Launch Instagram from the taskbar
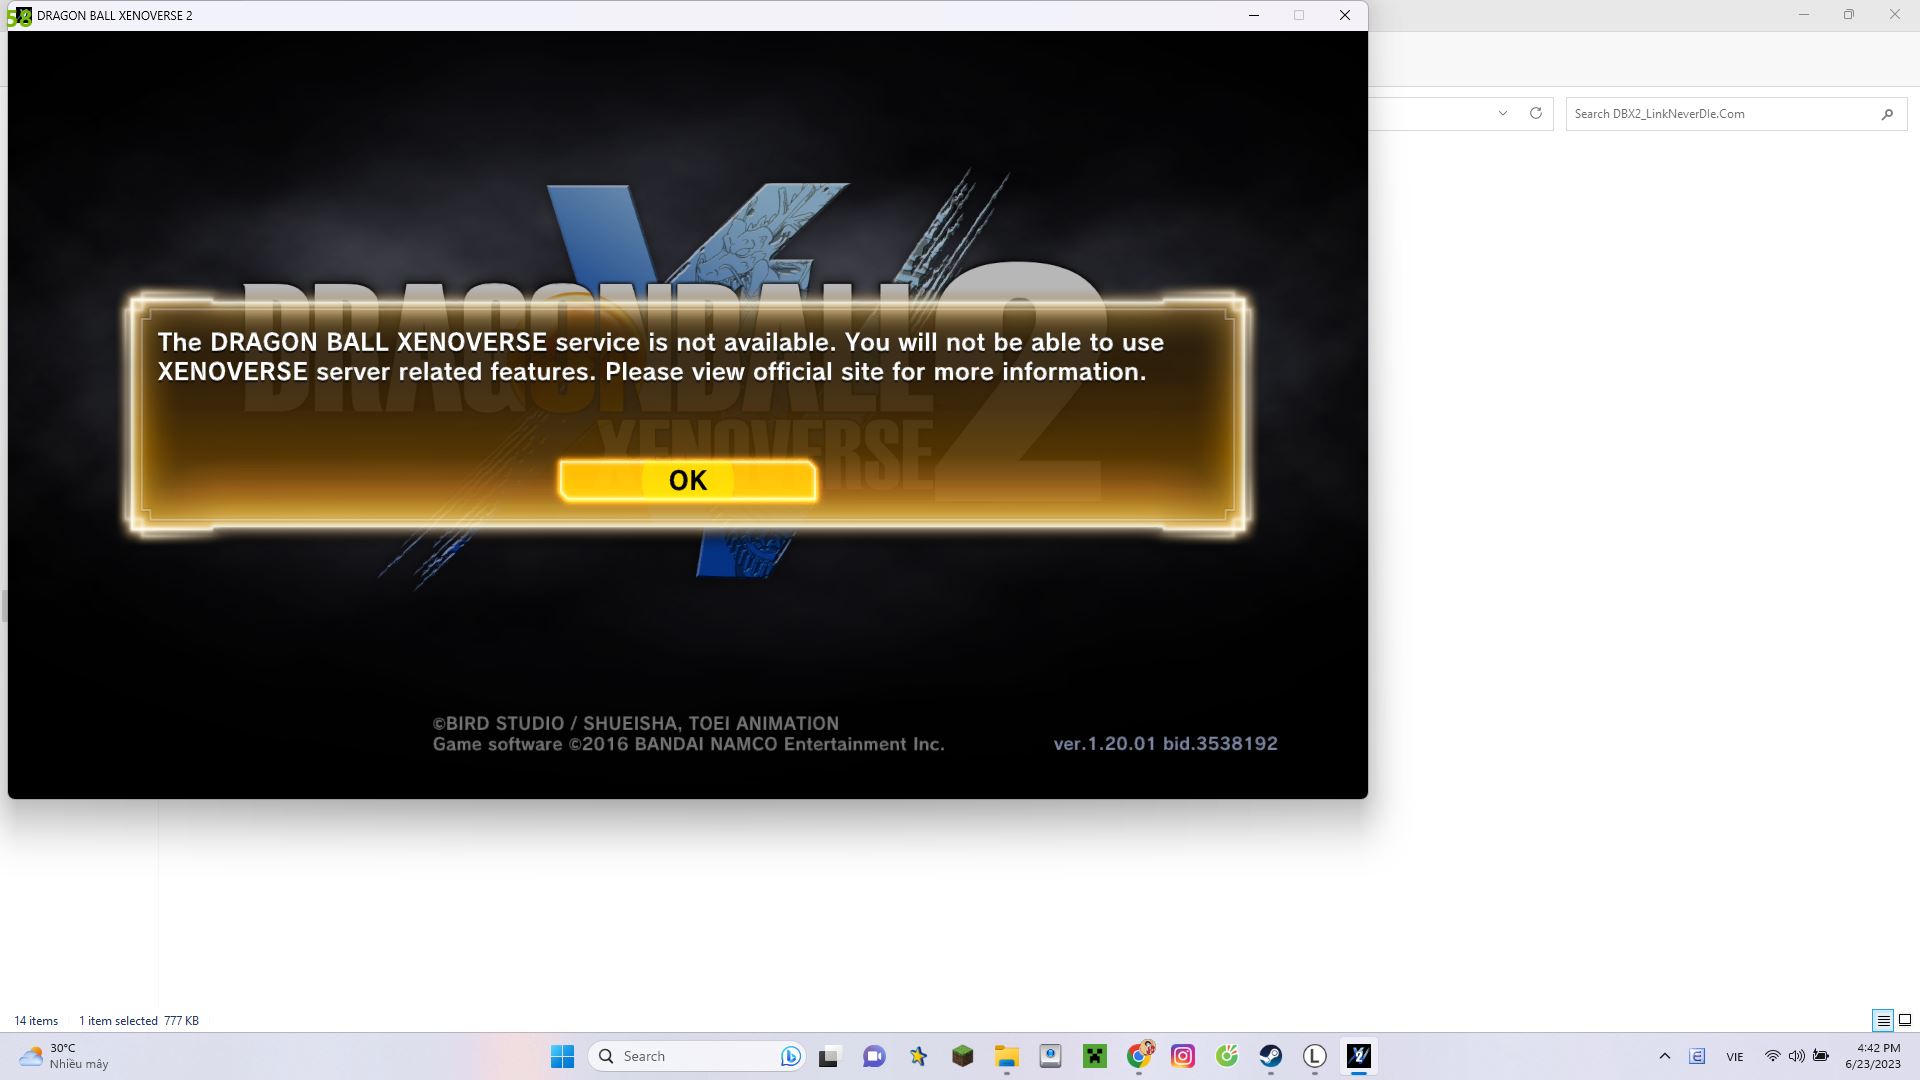The width and height of the screenshot is (1920, 1080). point(1183,1056)
